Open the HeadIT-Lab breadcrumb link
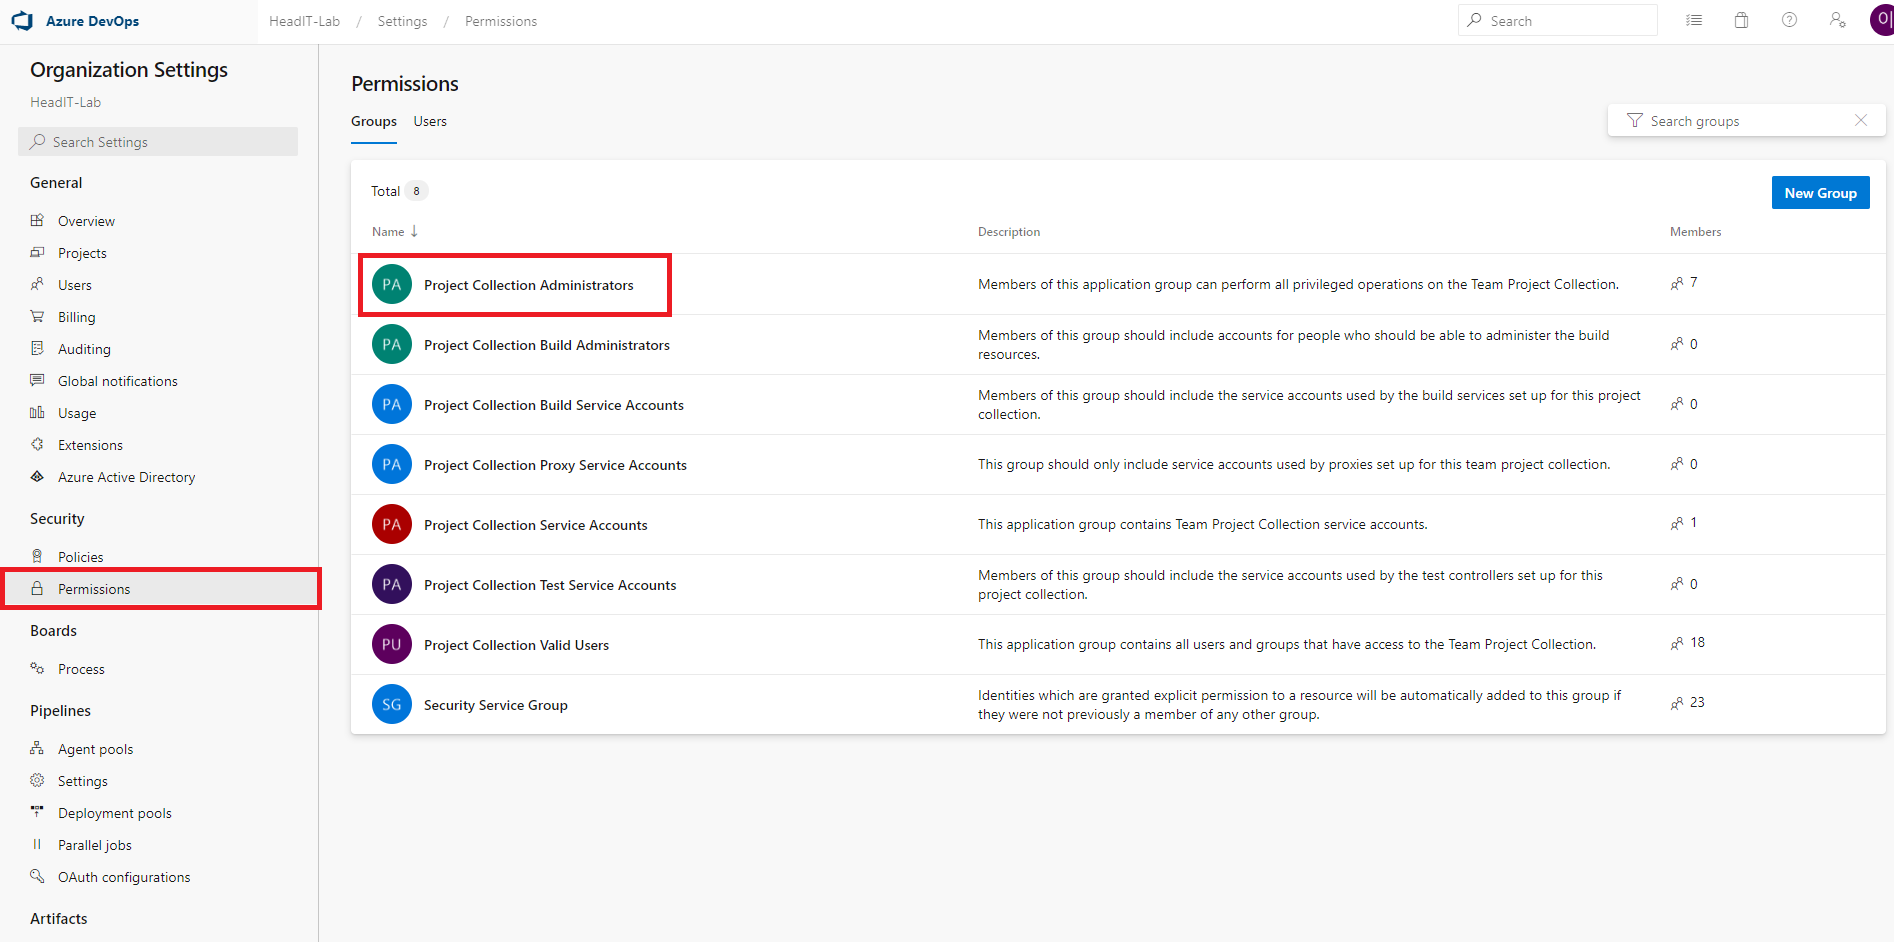Image resolution: width=1894 pixels, height=942 pixels. (304, 21)
